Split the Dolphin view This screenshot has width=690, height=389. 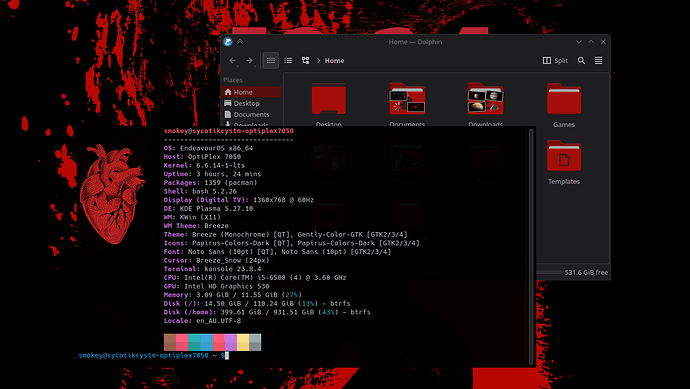point(555,61)
